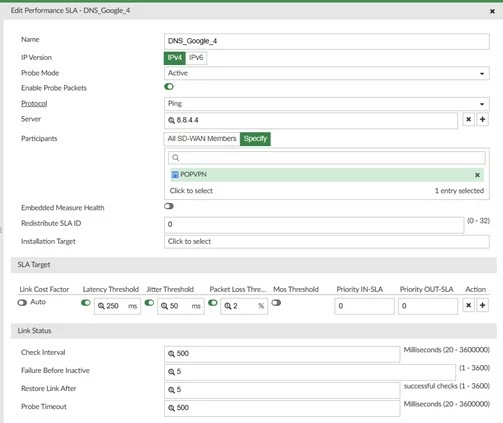Click magnifier icon in Packet Loss field
The image size is (503, 423).
(228, 306)
